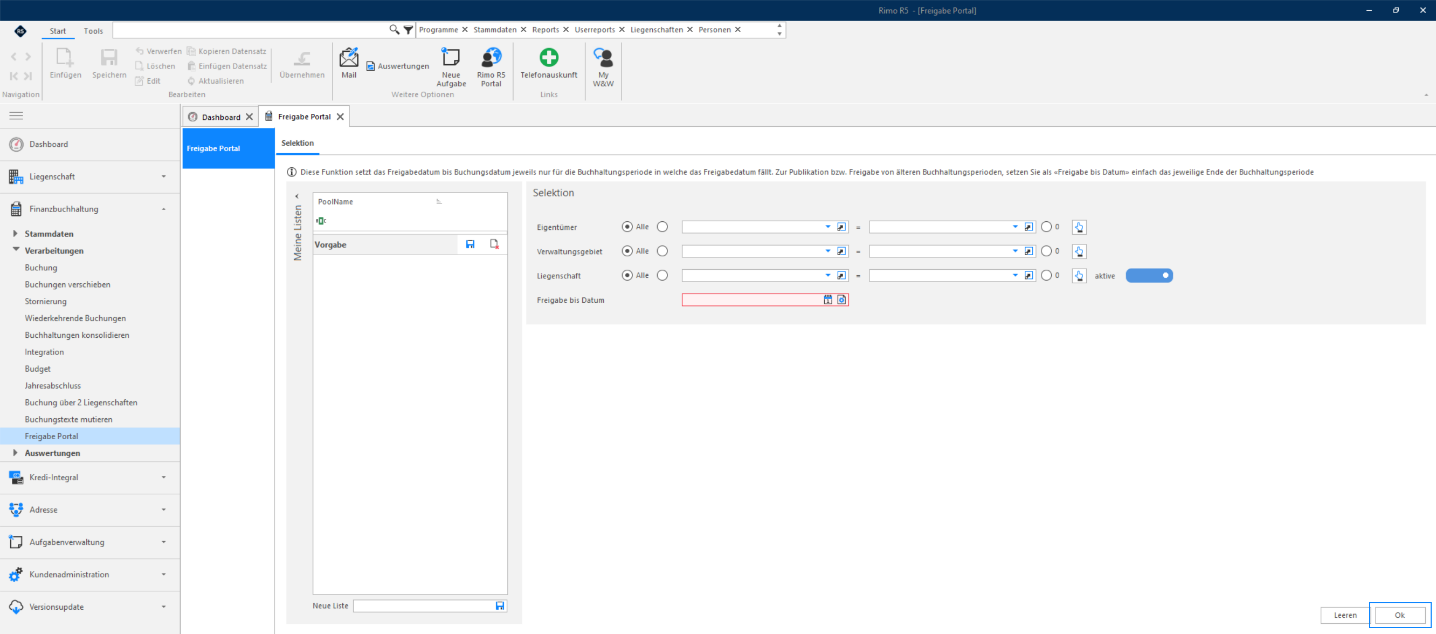Click the Ok button
This screenshot has height=634, width=1436.
1399,615
